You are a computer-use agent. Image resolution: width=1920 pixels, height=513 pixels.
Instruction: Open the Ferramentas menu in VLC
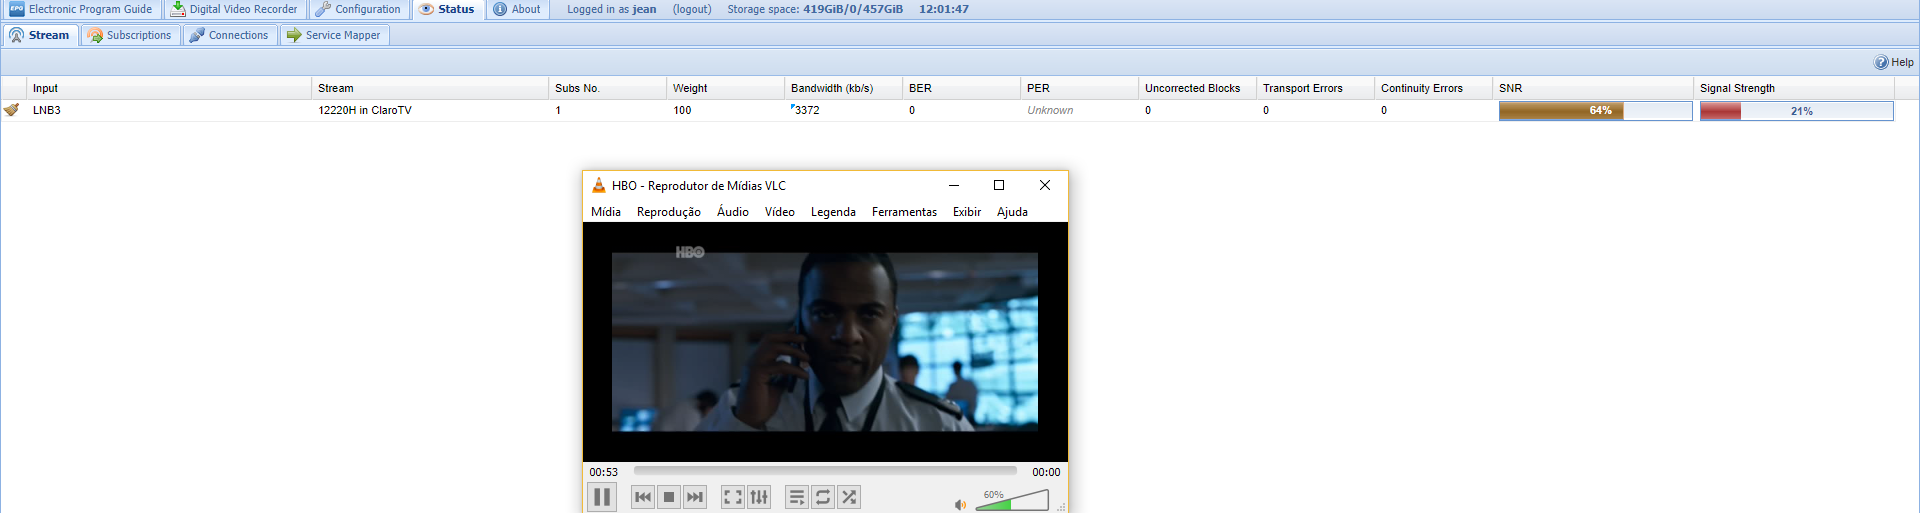pyautogui.click(x=904, y=212)
